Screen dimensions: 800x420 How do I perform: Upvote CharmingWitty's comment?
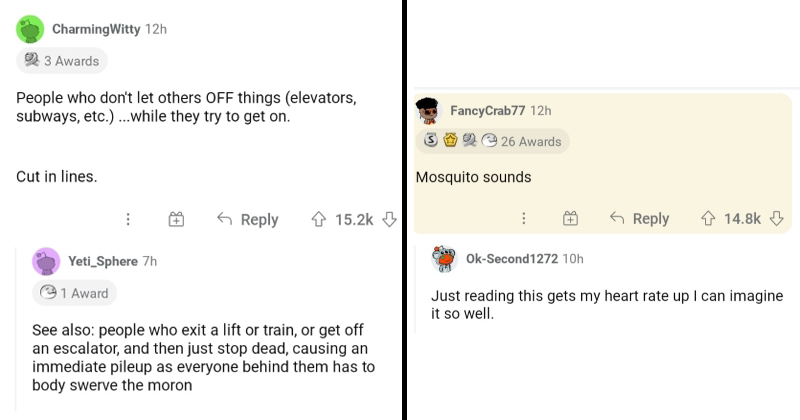coord(319,219)
